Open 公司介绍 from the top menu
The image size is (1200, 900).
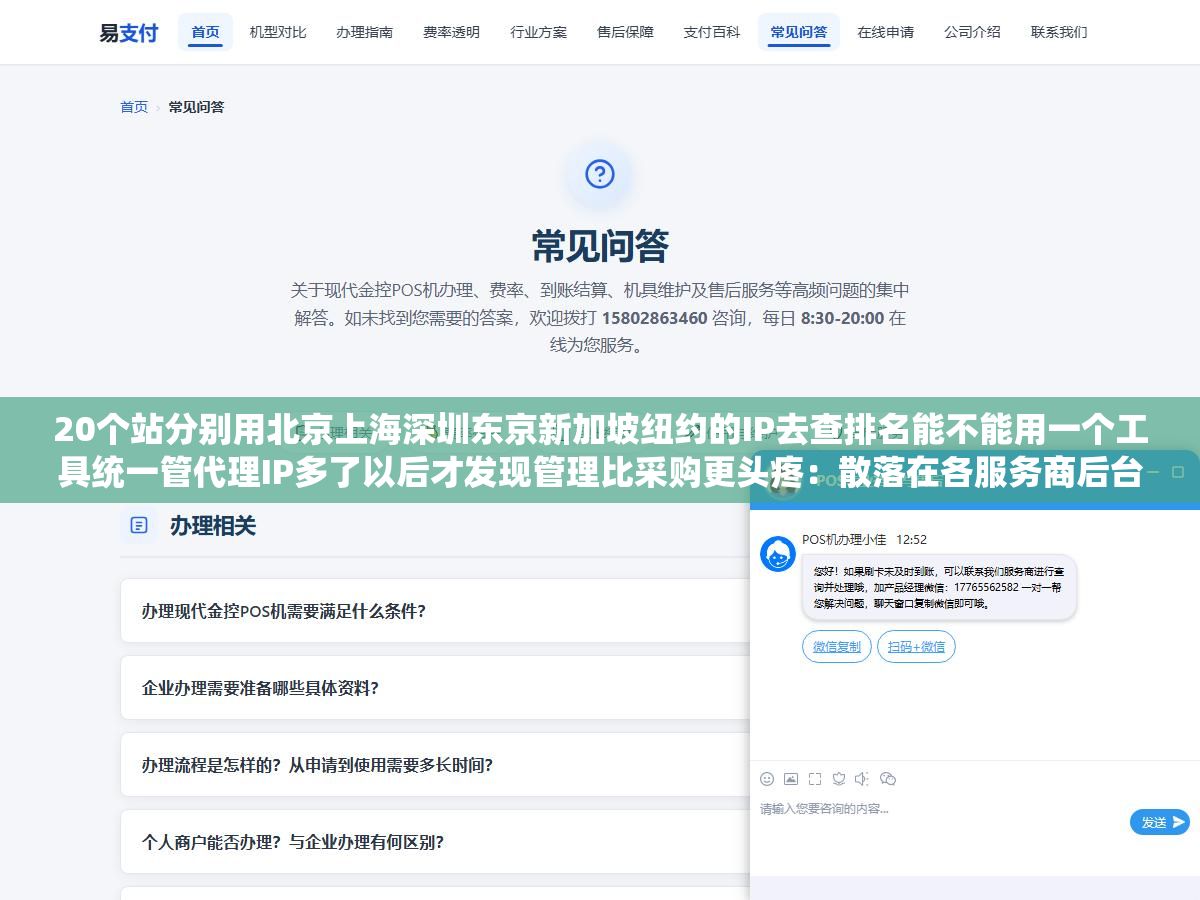pos(973,32)
